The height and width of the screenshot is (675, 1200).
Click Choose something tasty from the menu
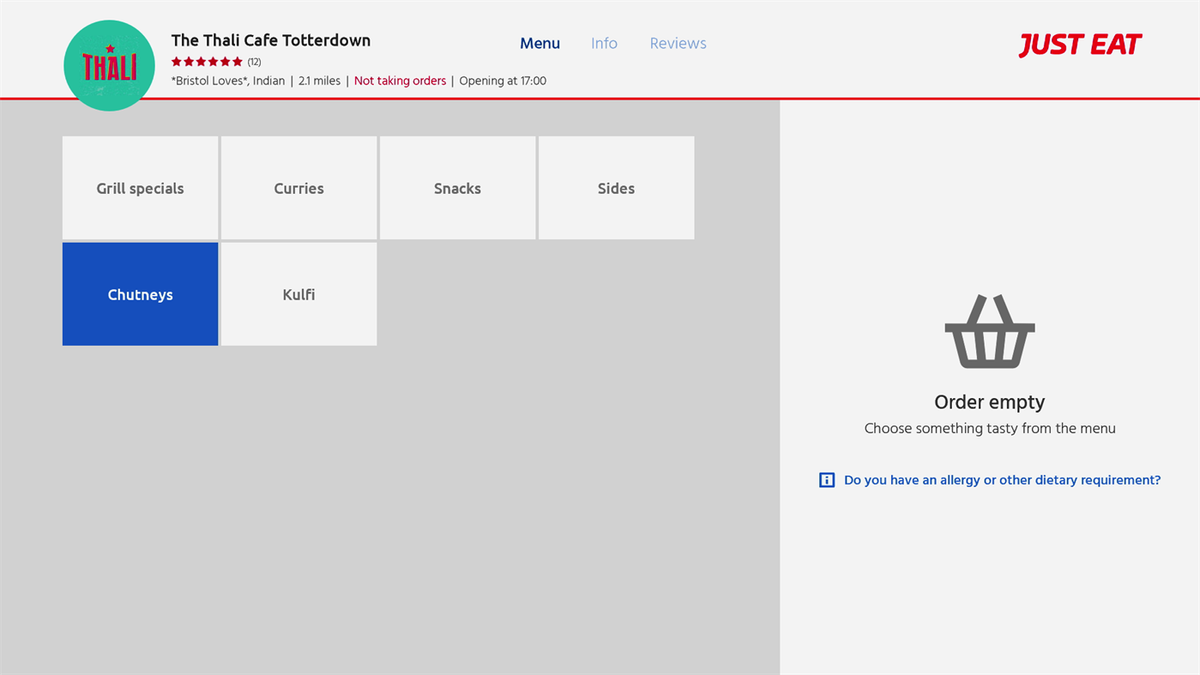point(990,428)
